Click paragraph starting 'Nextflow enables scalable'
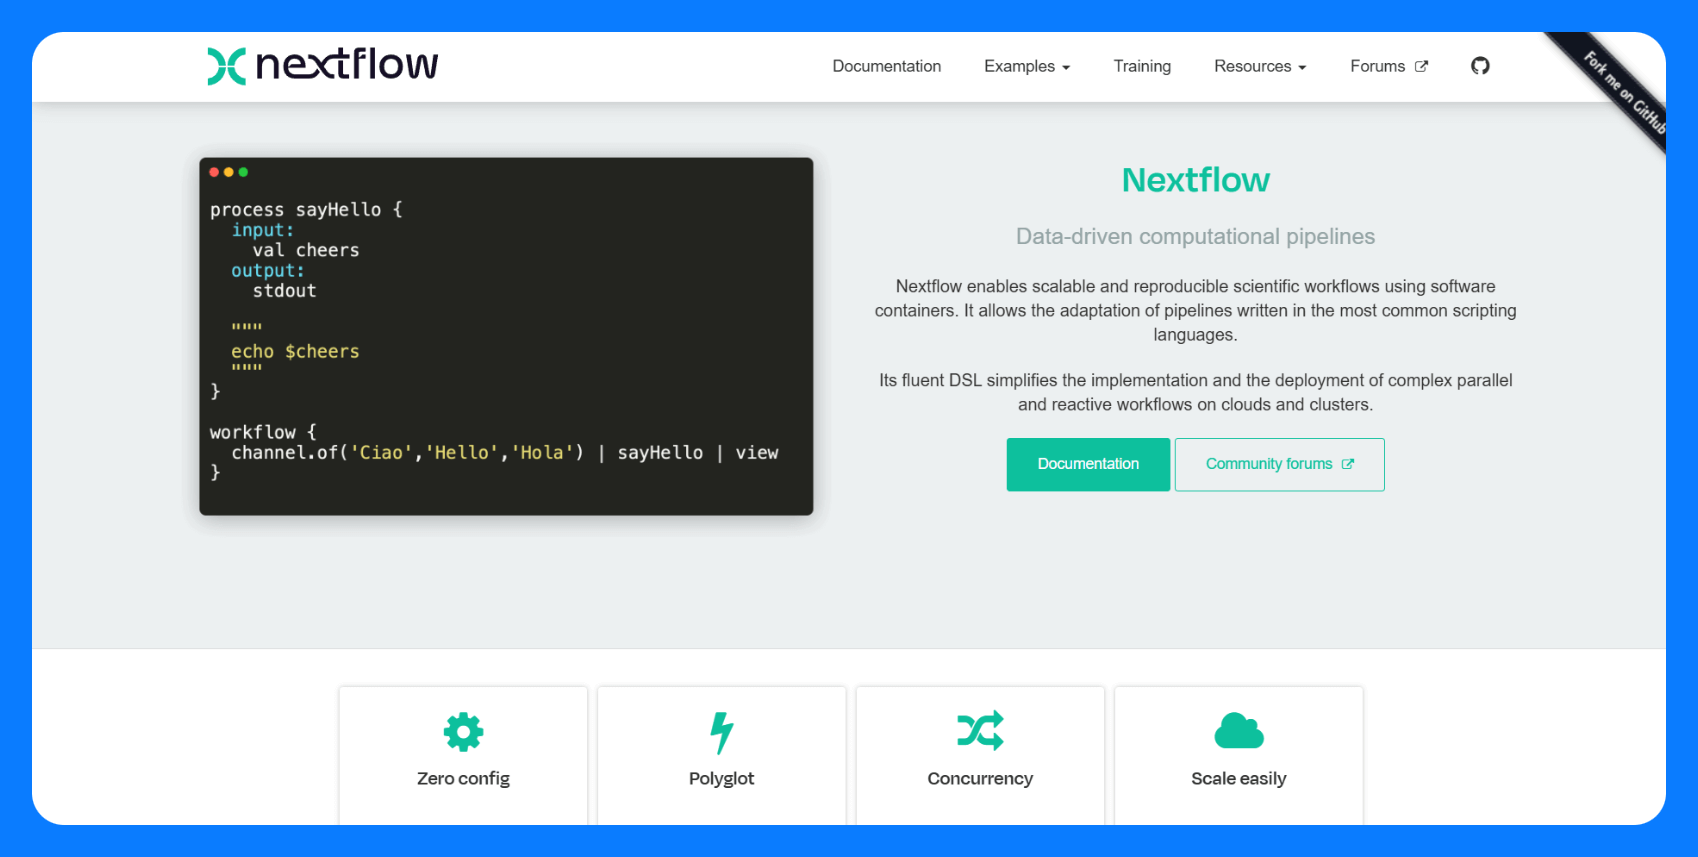The height and width of the screenshot is (857, 1698). (1195, 310)
